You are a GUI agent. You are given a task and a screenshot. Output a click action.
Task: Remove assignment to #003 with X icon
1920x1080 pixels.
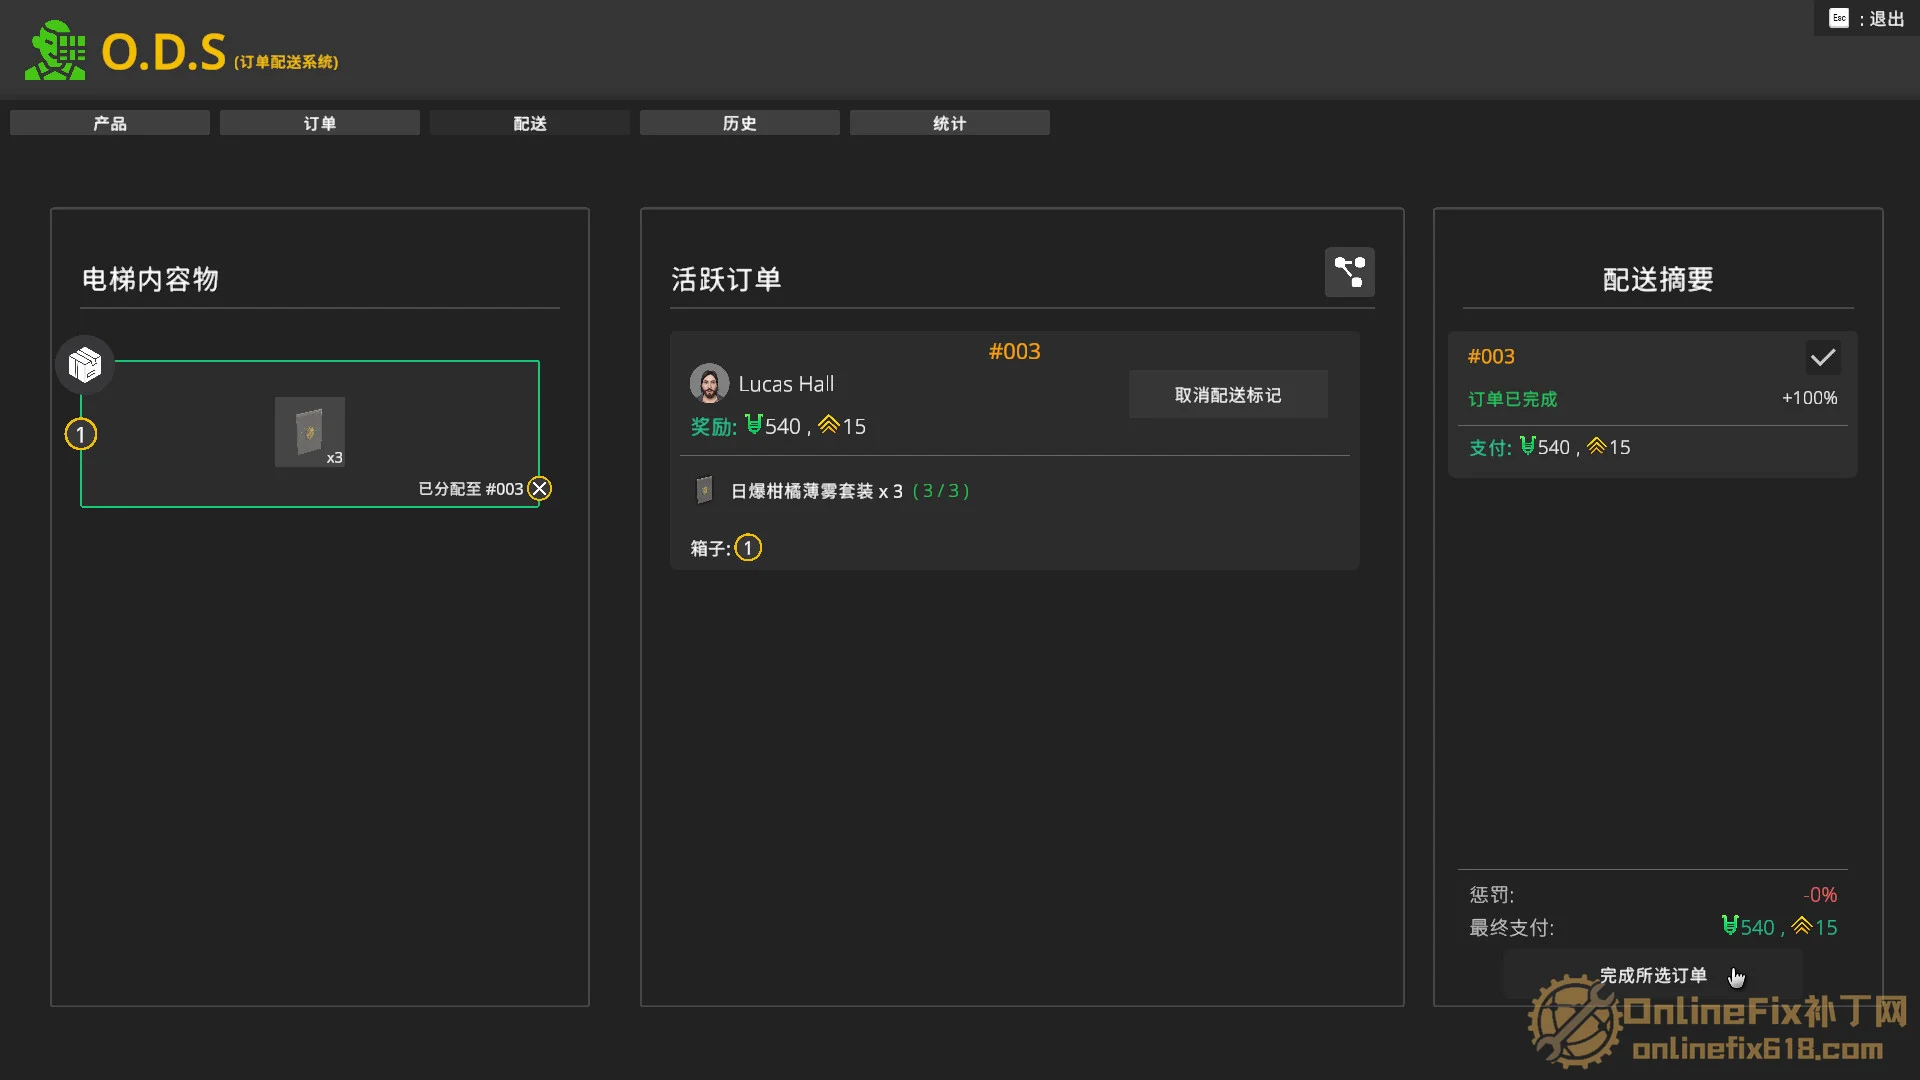click(540, 488)
